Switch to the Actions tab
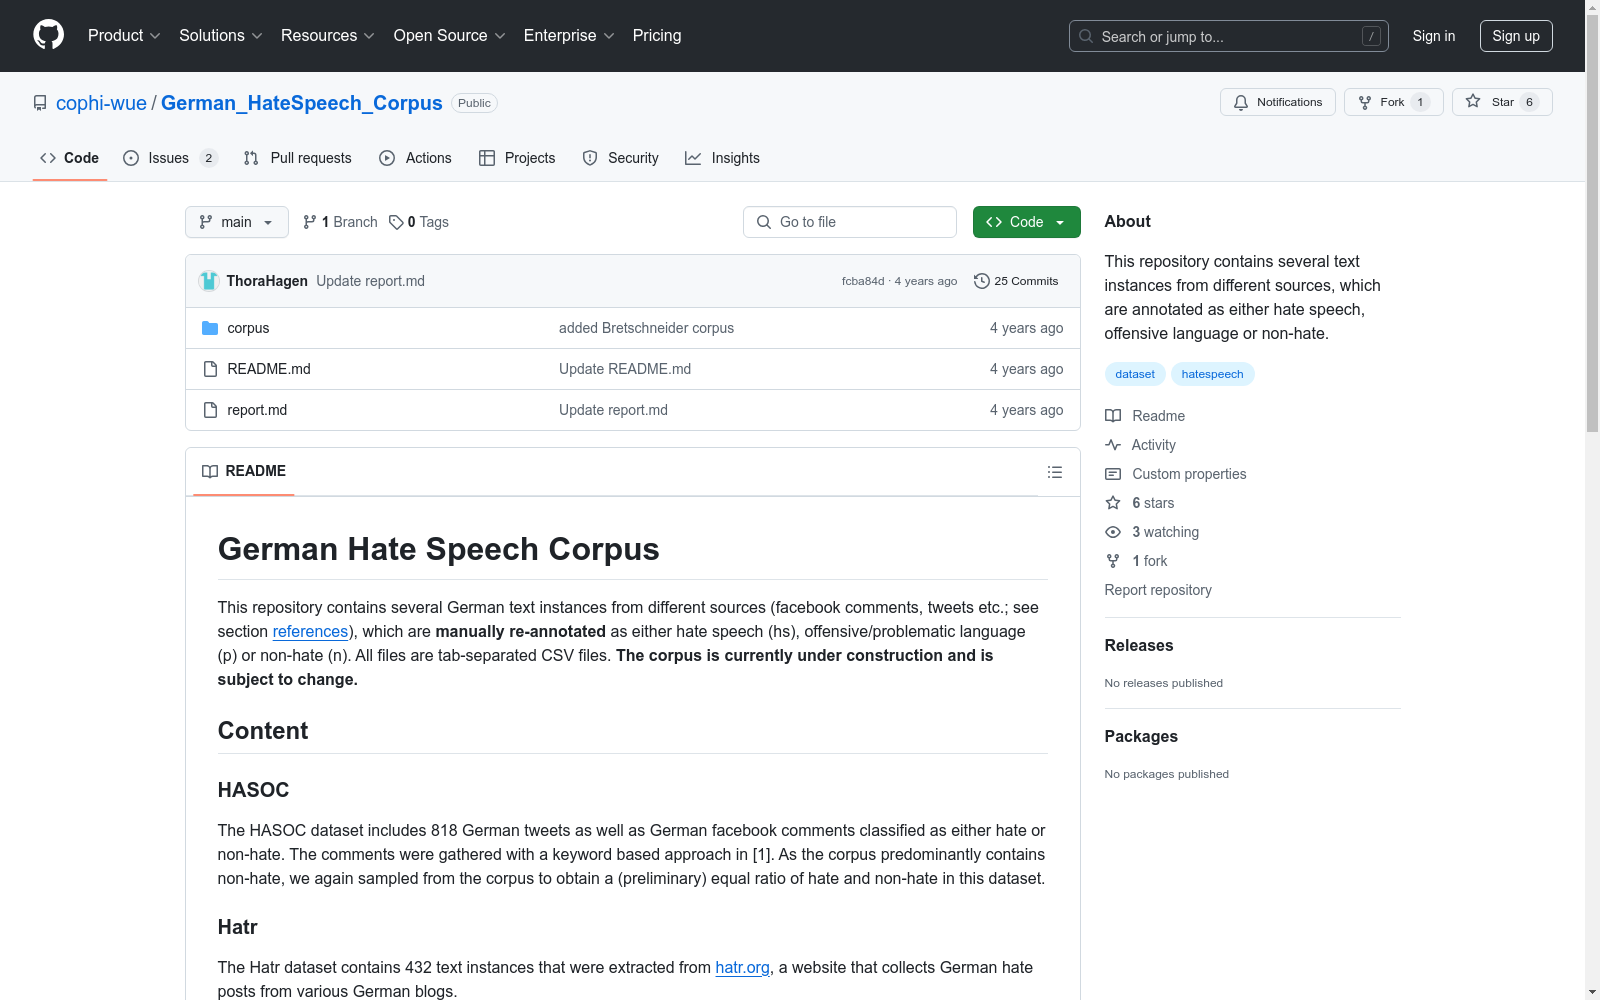The height and width of the screenshot is (1000, 1600). tap(416, 158)
